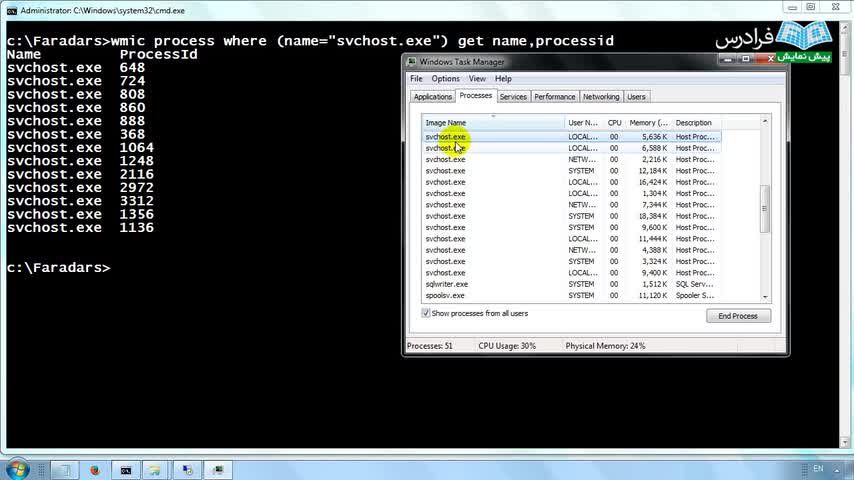Click the taskbar icon right of Explorer
Screen dimensions: 854x480
click(187, 470)
